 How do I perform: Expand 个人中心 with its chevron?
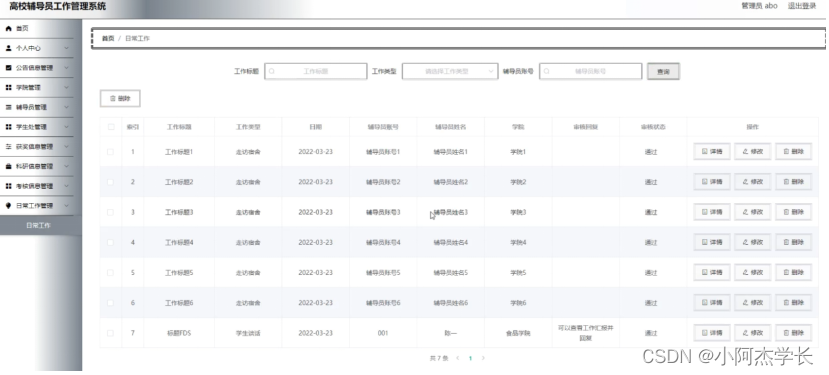[x=67, y=48]
